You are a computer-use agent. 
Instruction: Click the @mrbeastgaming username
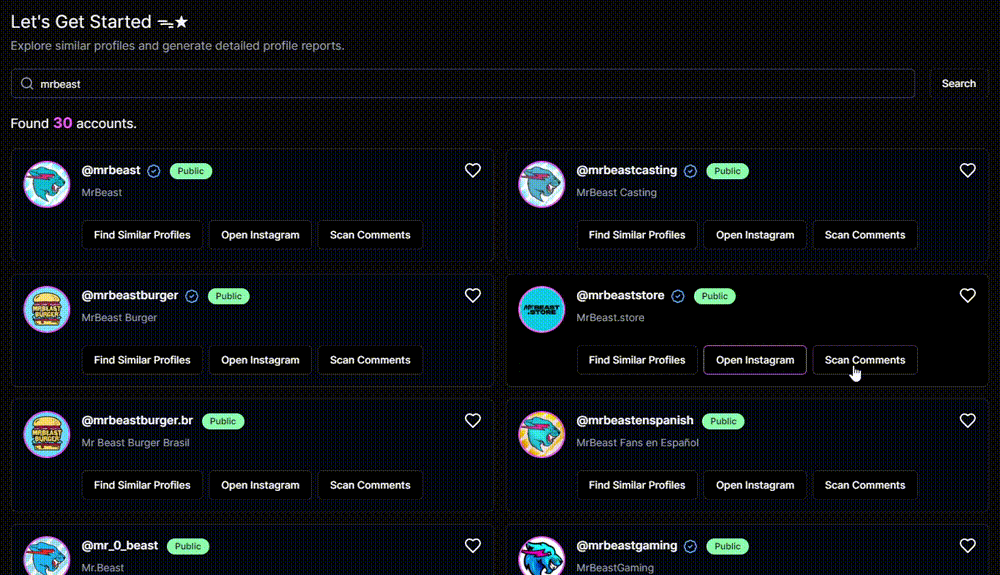pos(627,545)
